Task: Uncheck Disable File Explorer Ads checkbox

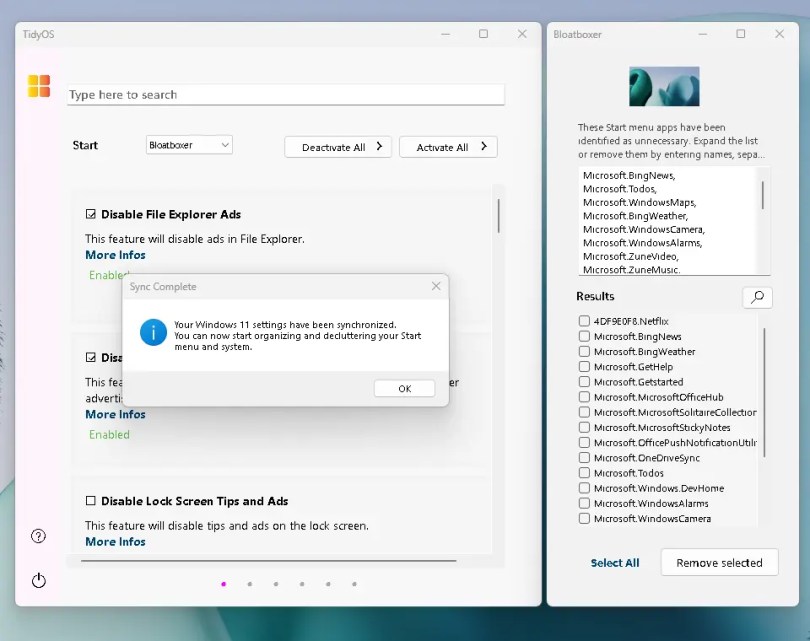Action: pos(90,214)
